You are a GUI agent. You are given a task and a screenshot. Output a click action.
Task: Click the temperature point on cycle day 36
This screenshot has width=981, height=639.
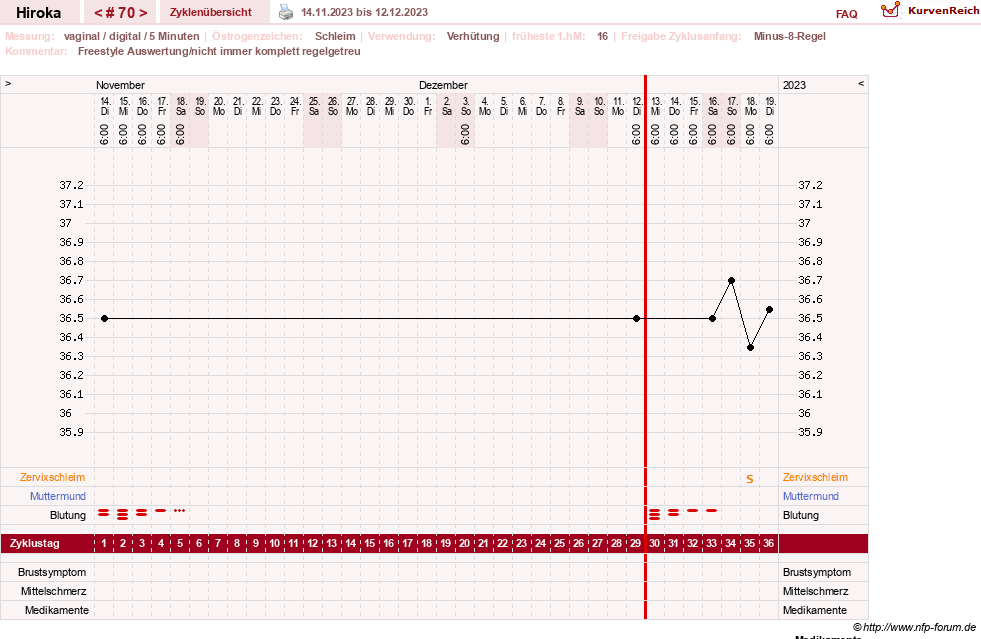click(x=770, y=309)
